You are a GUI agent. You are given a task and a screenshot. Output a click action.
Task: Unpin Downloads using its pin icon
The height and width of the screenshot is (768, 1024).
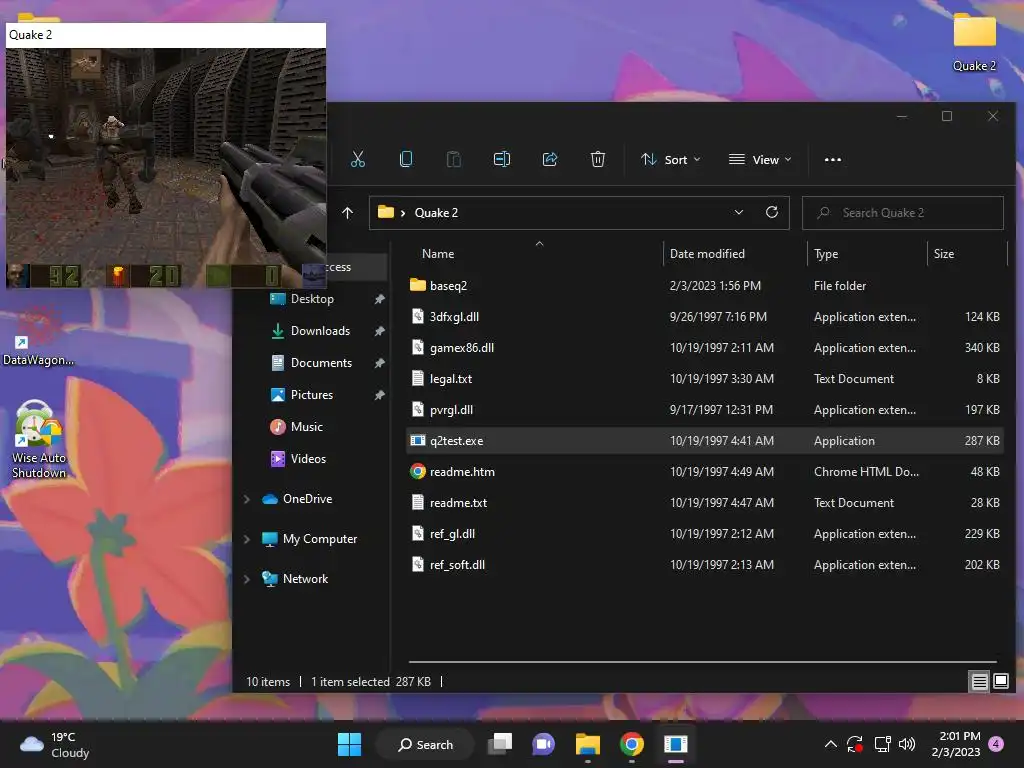coord(379,331)
